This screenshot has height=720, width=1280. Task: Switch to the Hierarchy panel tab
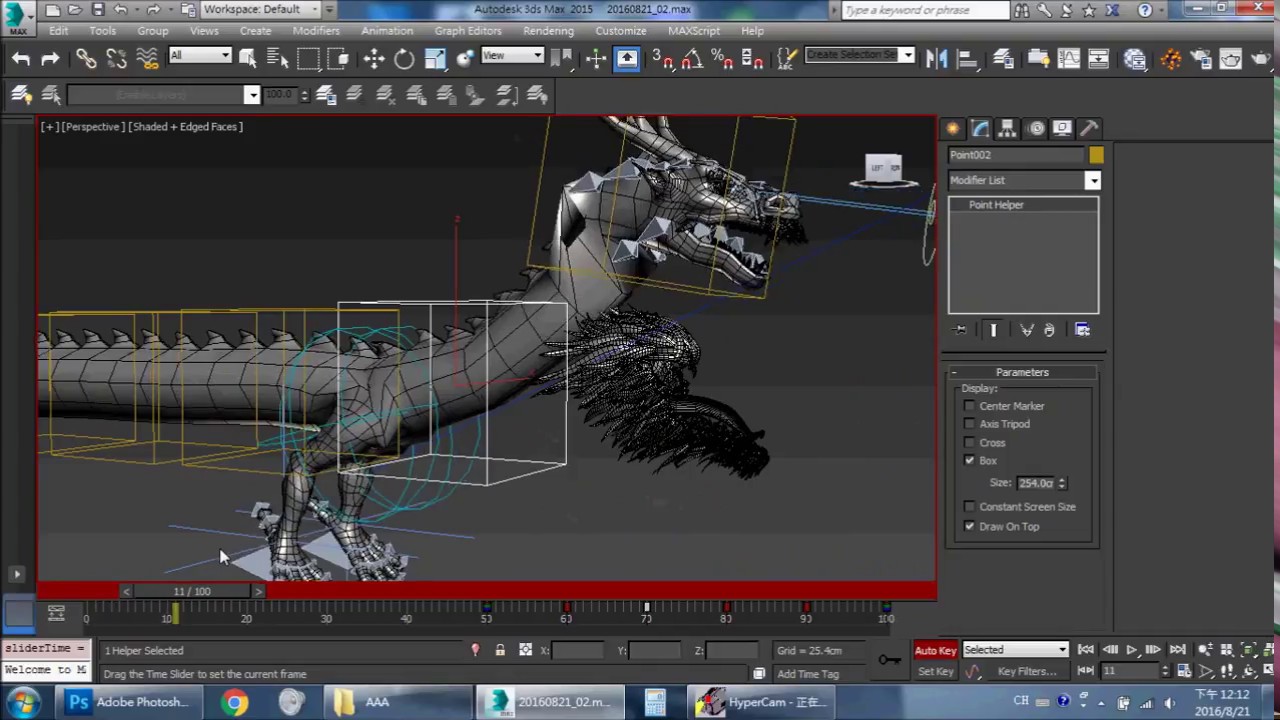[x=1008, y=128]
